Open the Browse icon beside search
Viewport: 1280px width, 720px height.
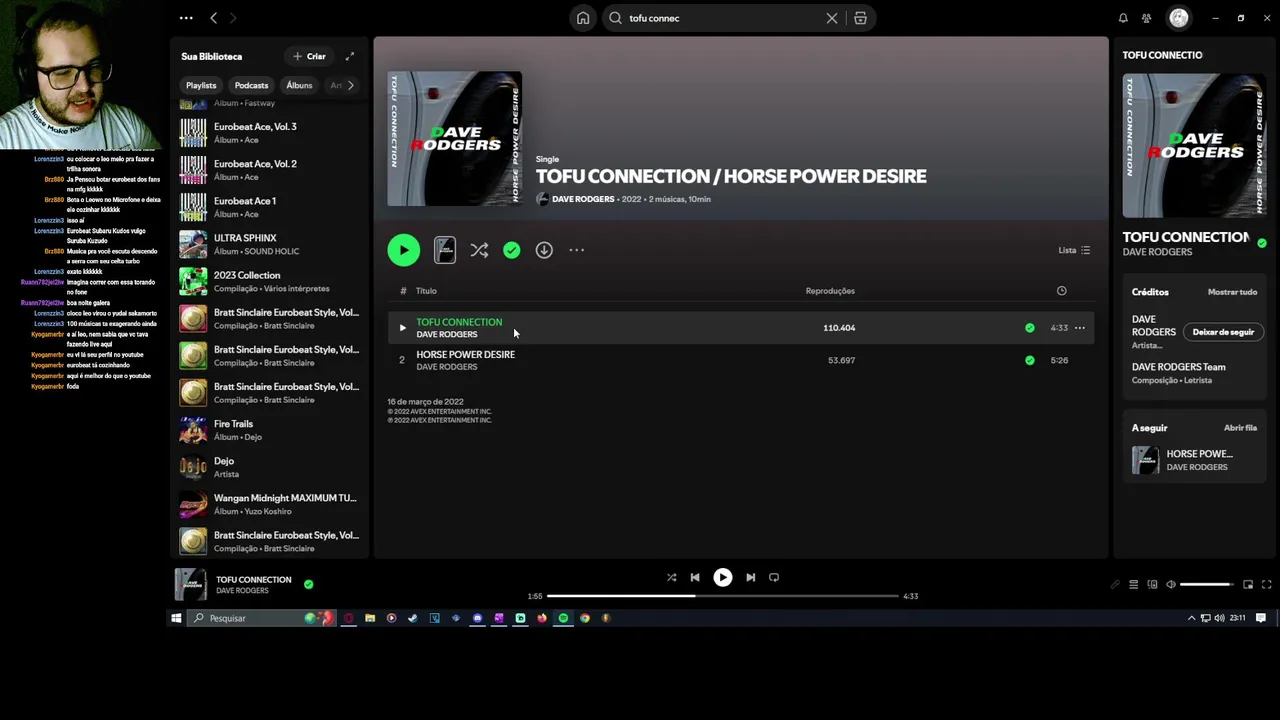[860, 18]
